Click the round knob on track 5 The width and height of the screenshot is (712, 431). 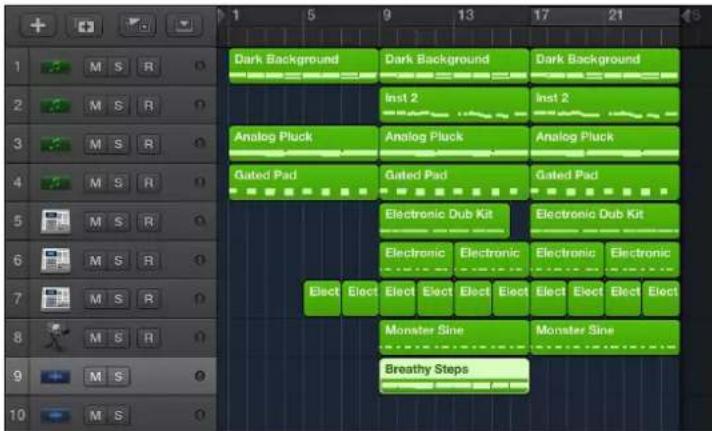coord(200,221)
